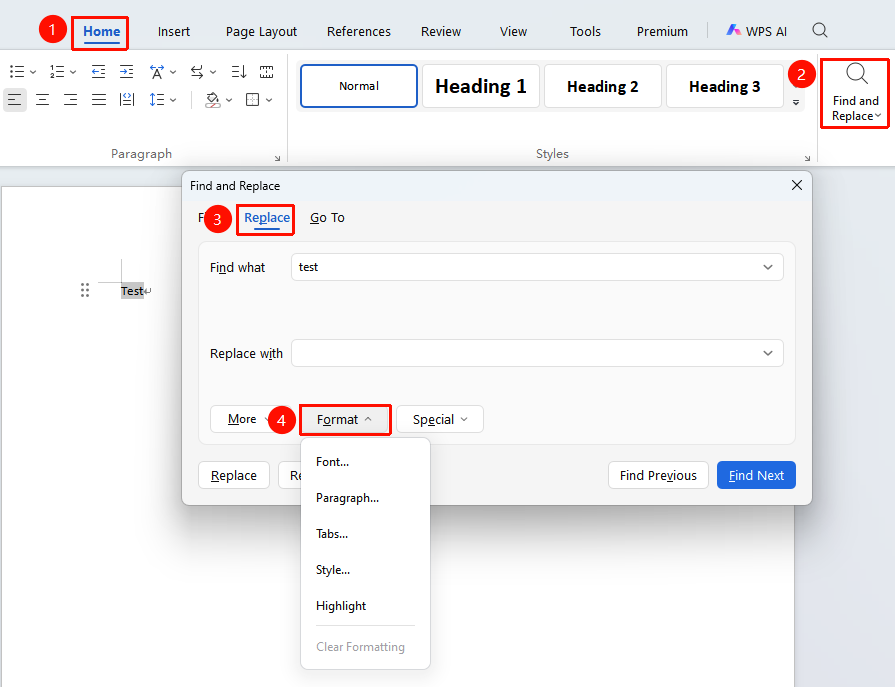The height and width of the screenshot is (687, 895).
Task: Click the numbered list icon
Action: pyautogui.click(x=57, y=71)
